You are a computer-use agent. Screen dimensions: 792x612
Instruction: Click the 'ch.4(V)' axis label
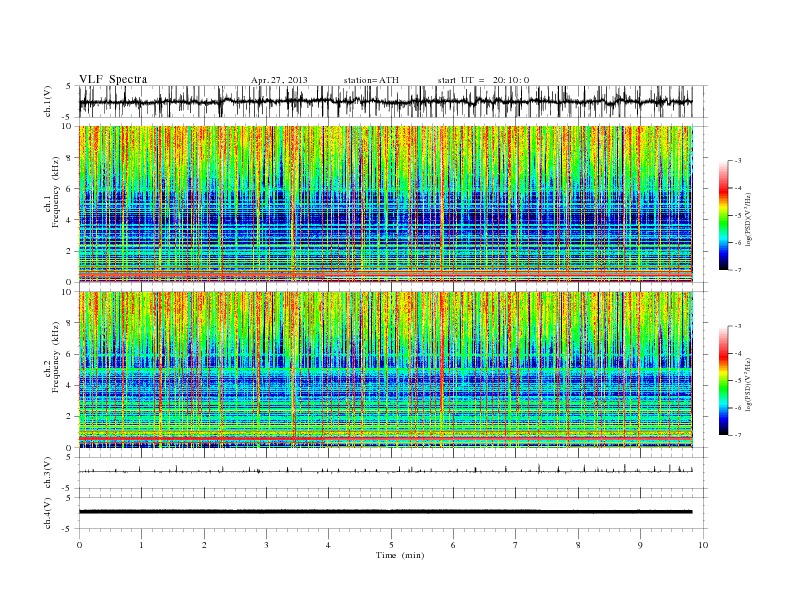(x=48, y=513)
